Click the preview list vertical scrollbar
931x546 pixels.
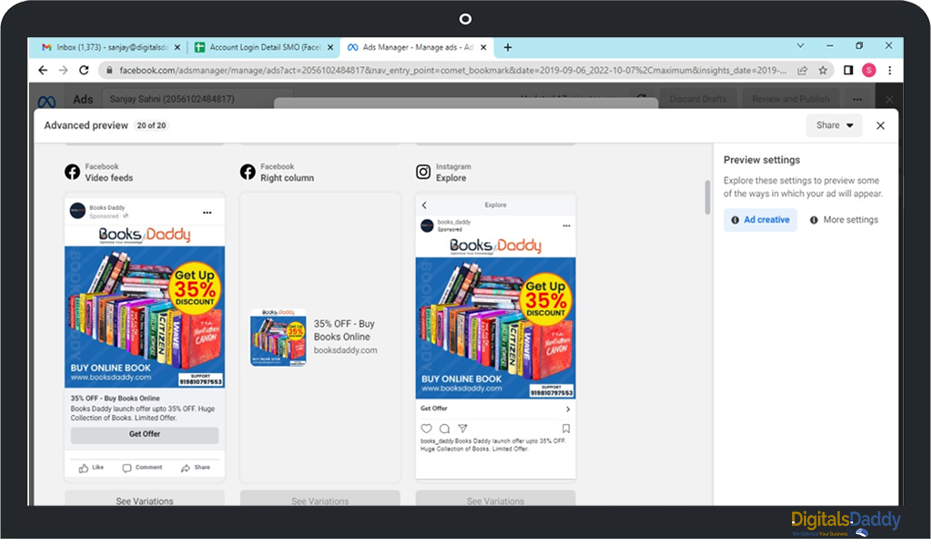tap(707, 197)
